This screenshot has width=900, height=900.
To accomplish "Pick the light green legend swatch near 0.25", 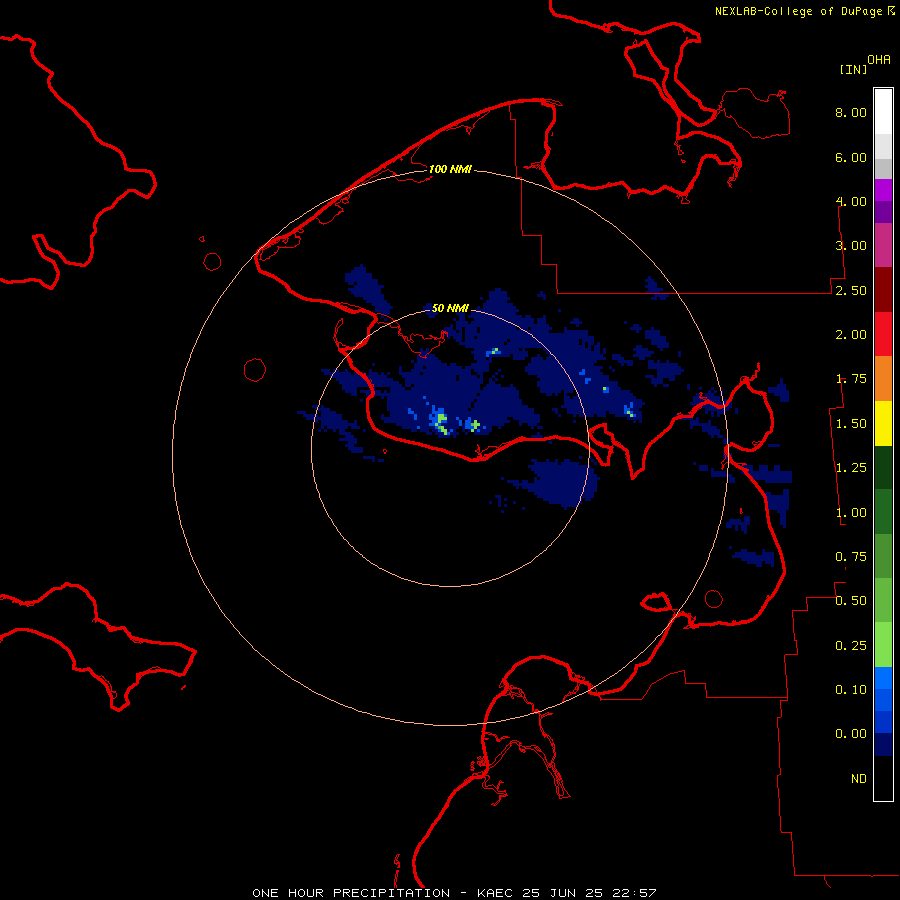I will pos(883,645).
